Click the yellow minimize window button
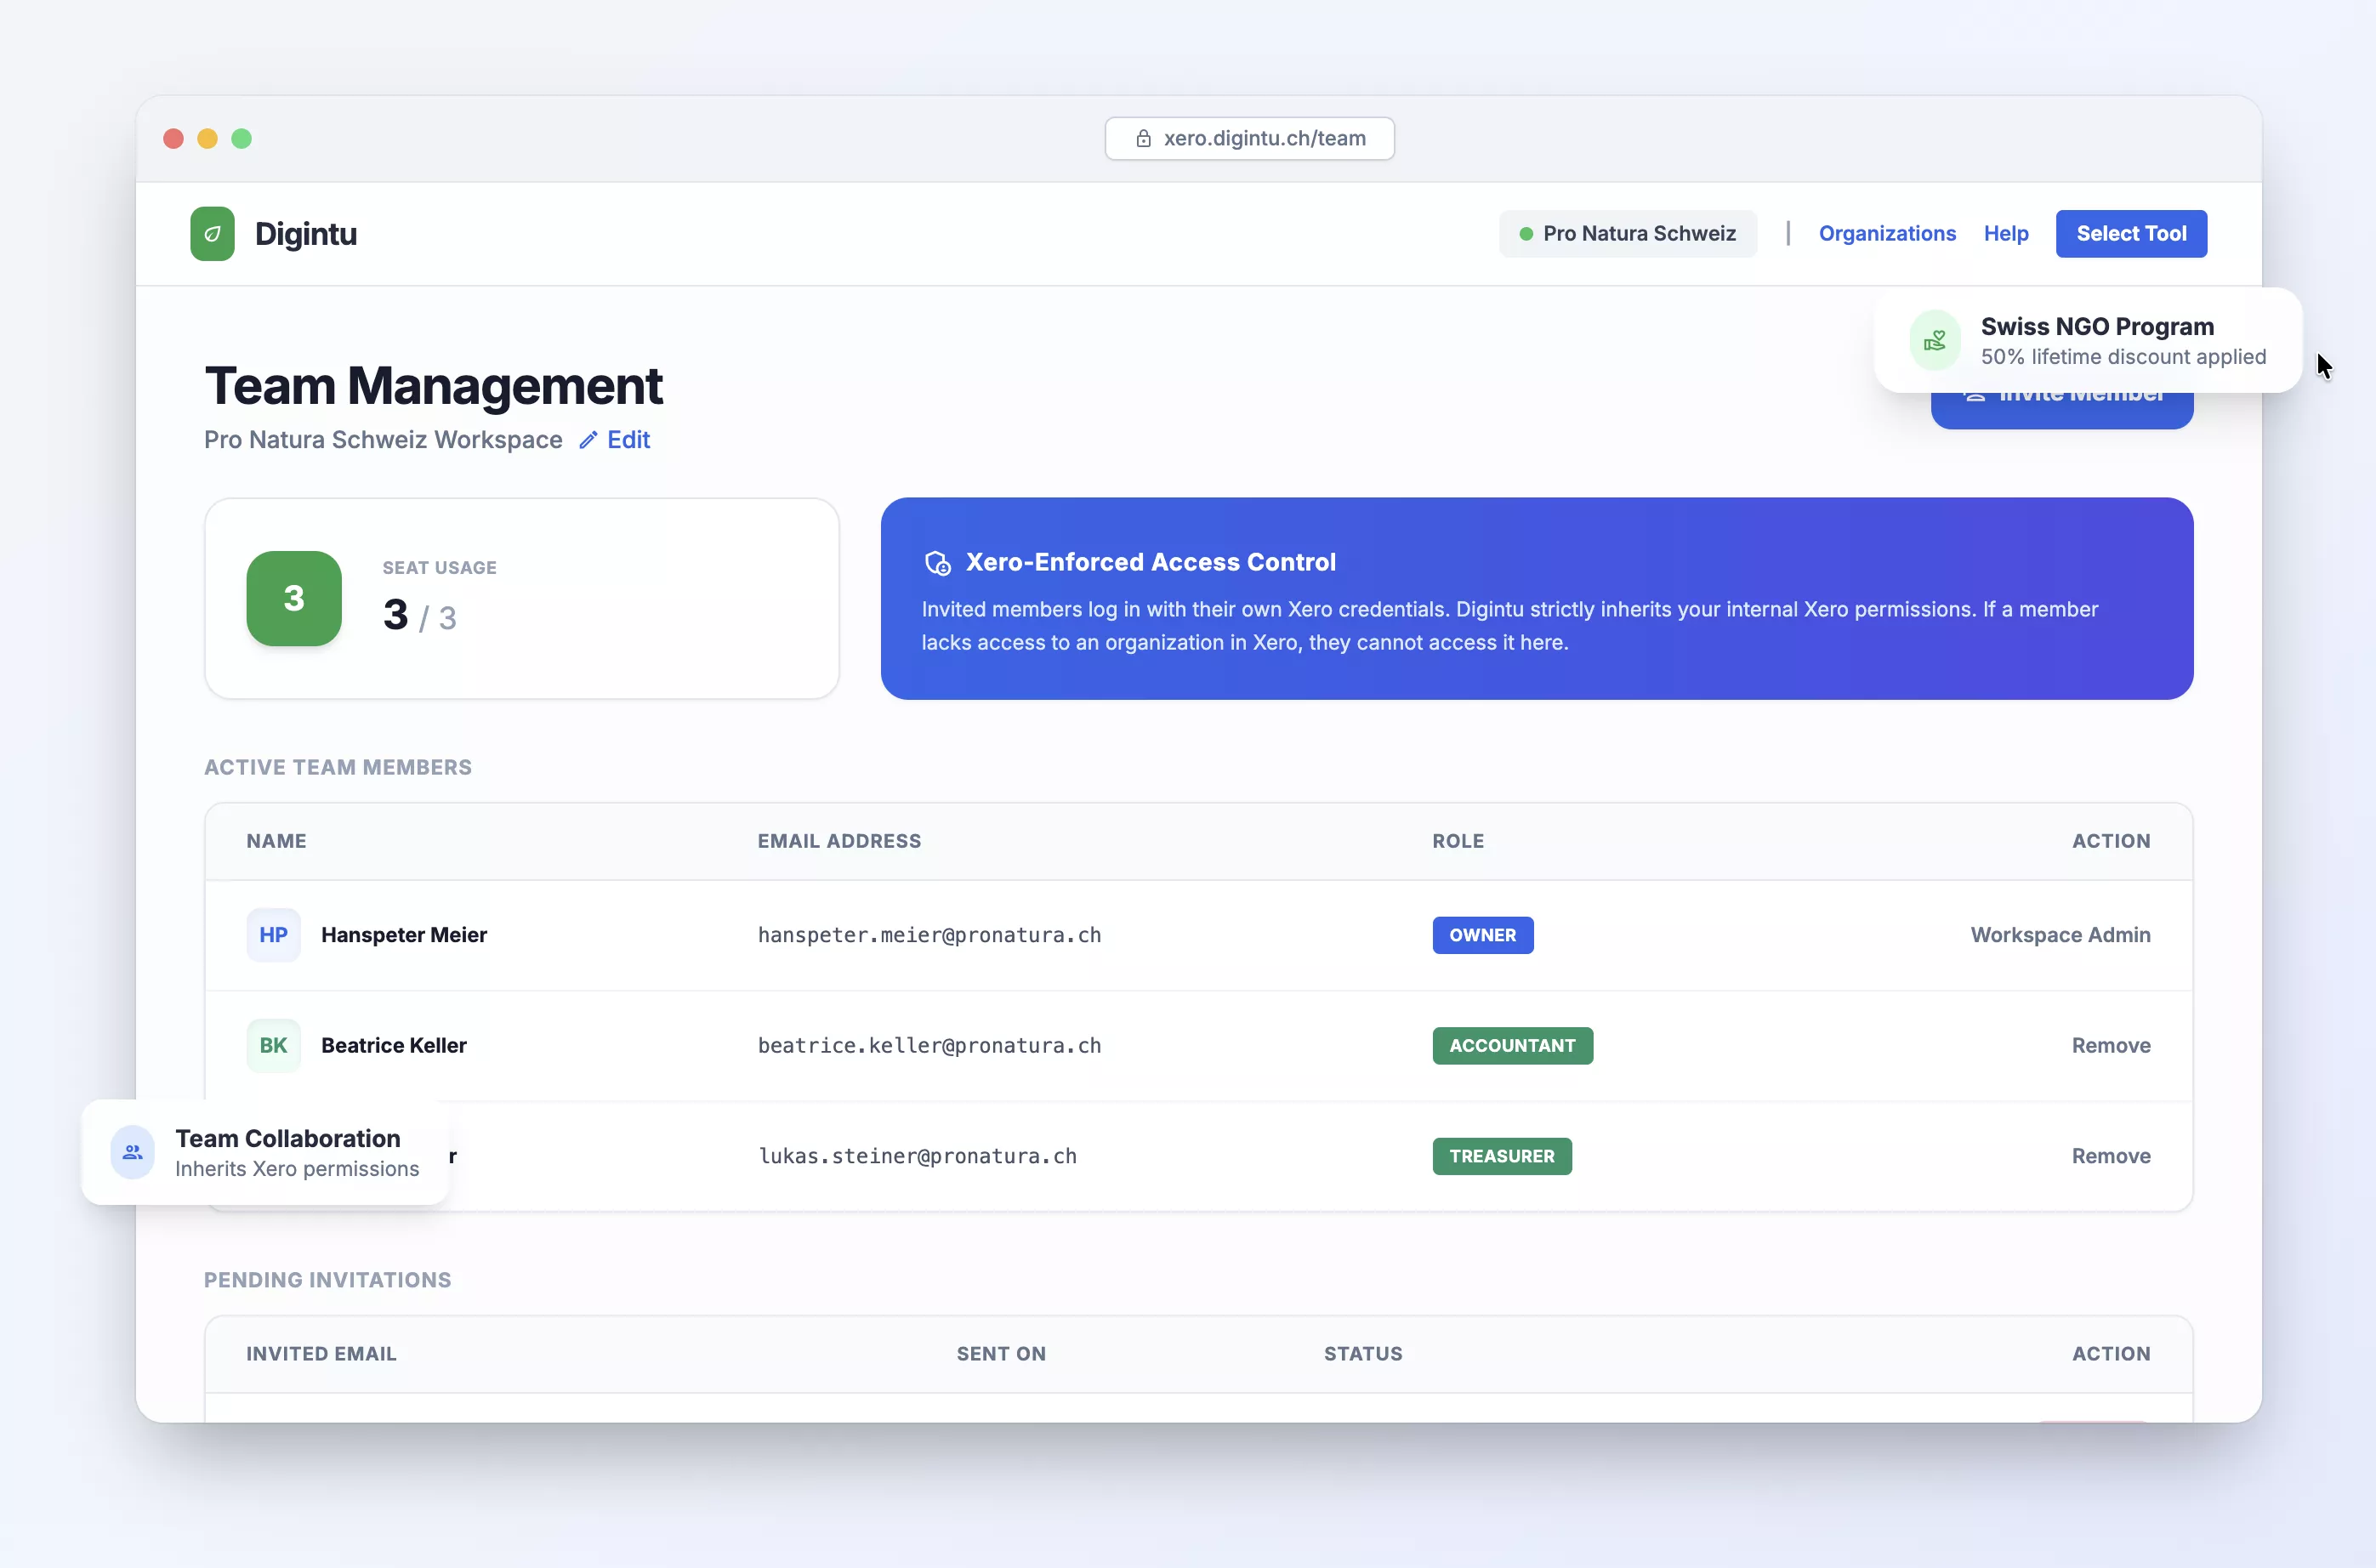 coord(207,138)
